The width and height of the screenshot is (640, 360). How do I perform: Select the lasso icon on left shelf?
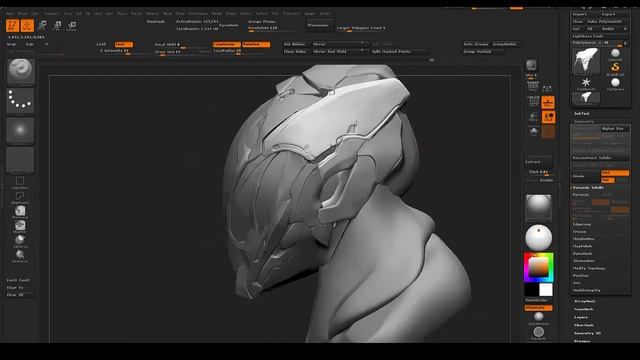[x=20, y=197]
